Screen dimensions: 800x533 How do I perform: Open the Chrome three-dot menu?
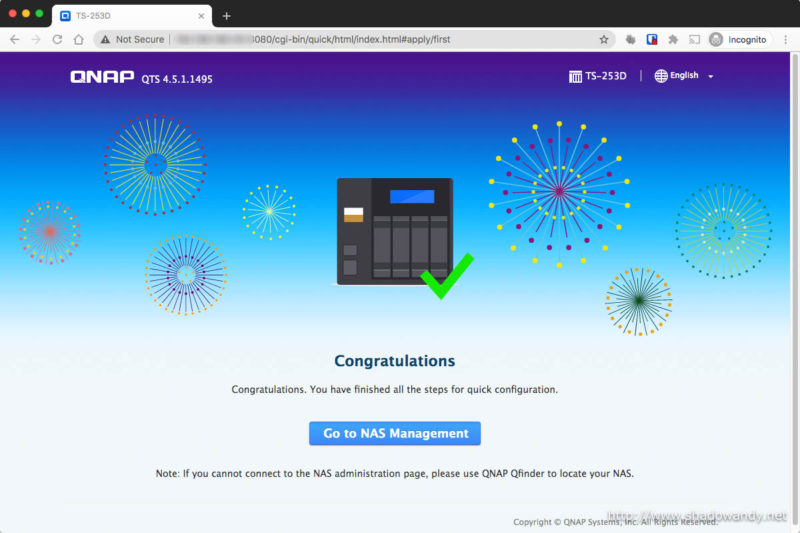tap(785, 39)
